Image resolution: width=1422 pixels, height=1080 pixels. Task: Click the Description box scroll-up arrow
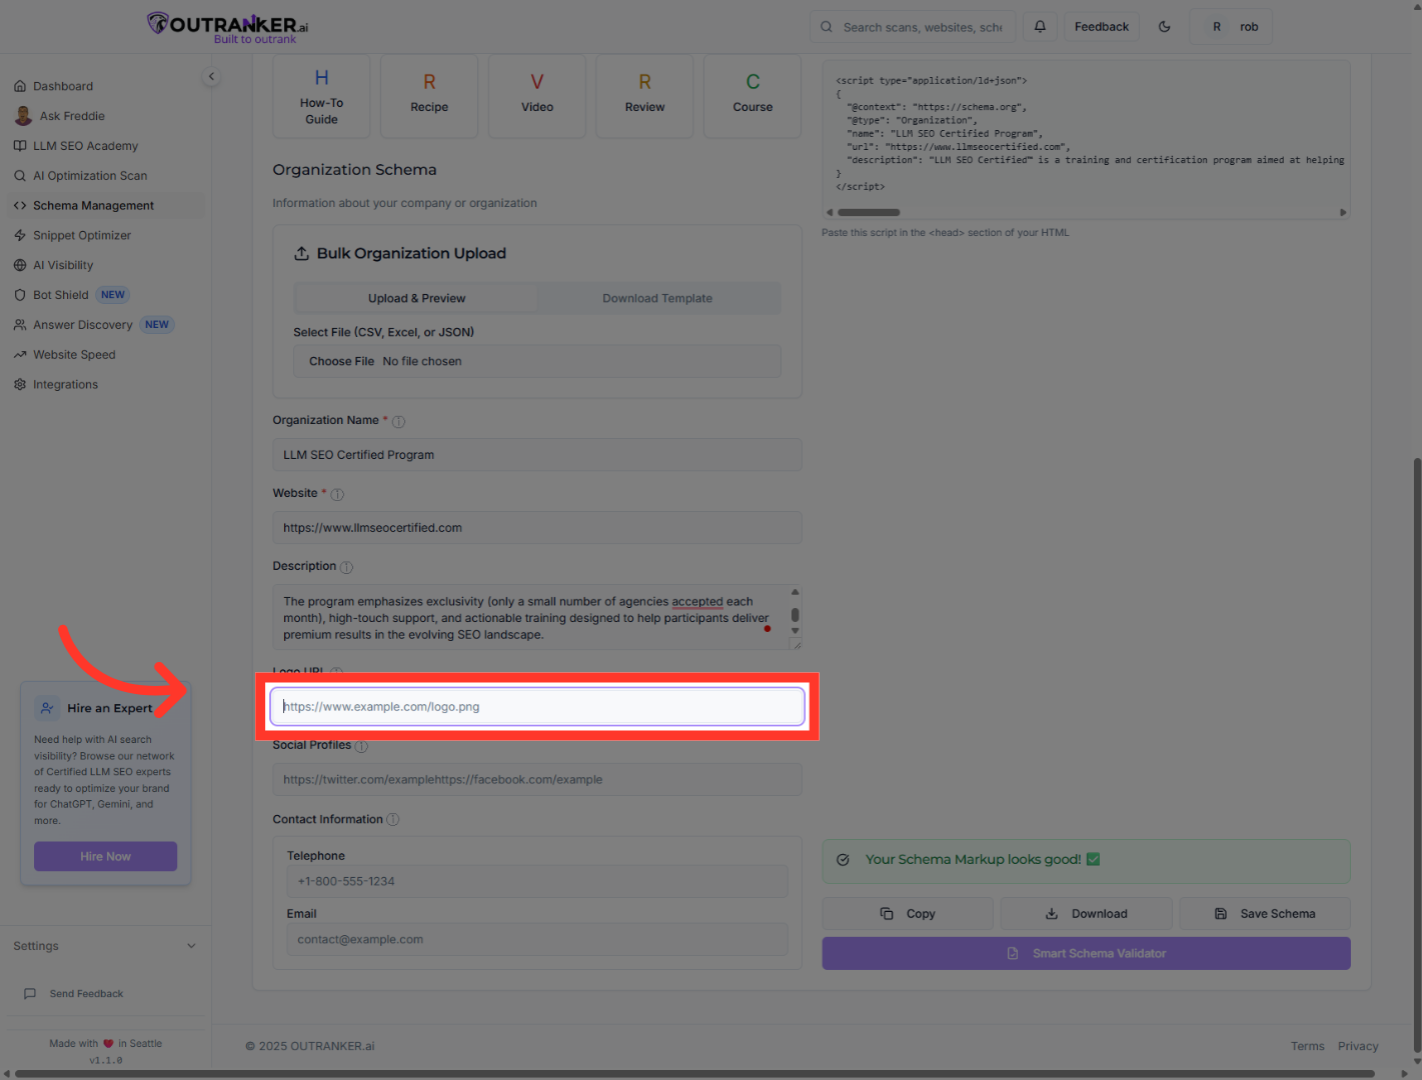[x=795, y=592]
